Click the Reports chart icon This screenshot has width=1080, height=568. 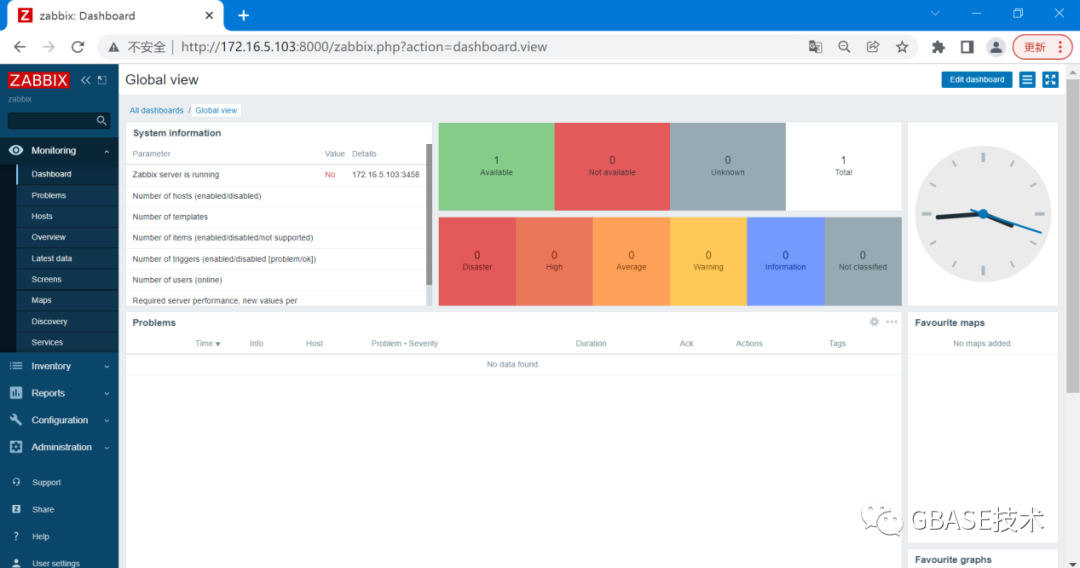[x=16, y=392]
